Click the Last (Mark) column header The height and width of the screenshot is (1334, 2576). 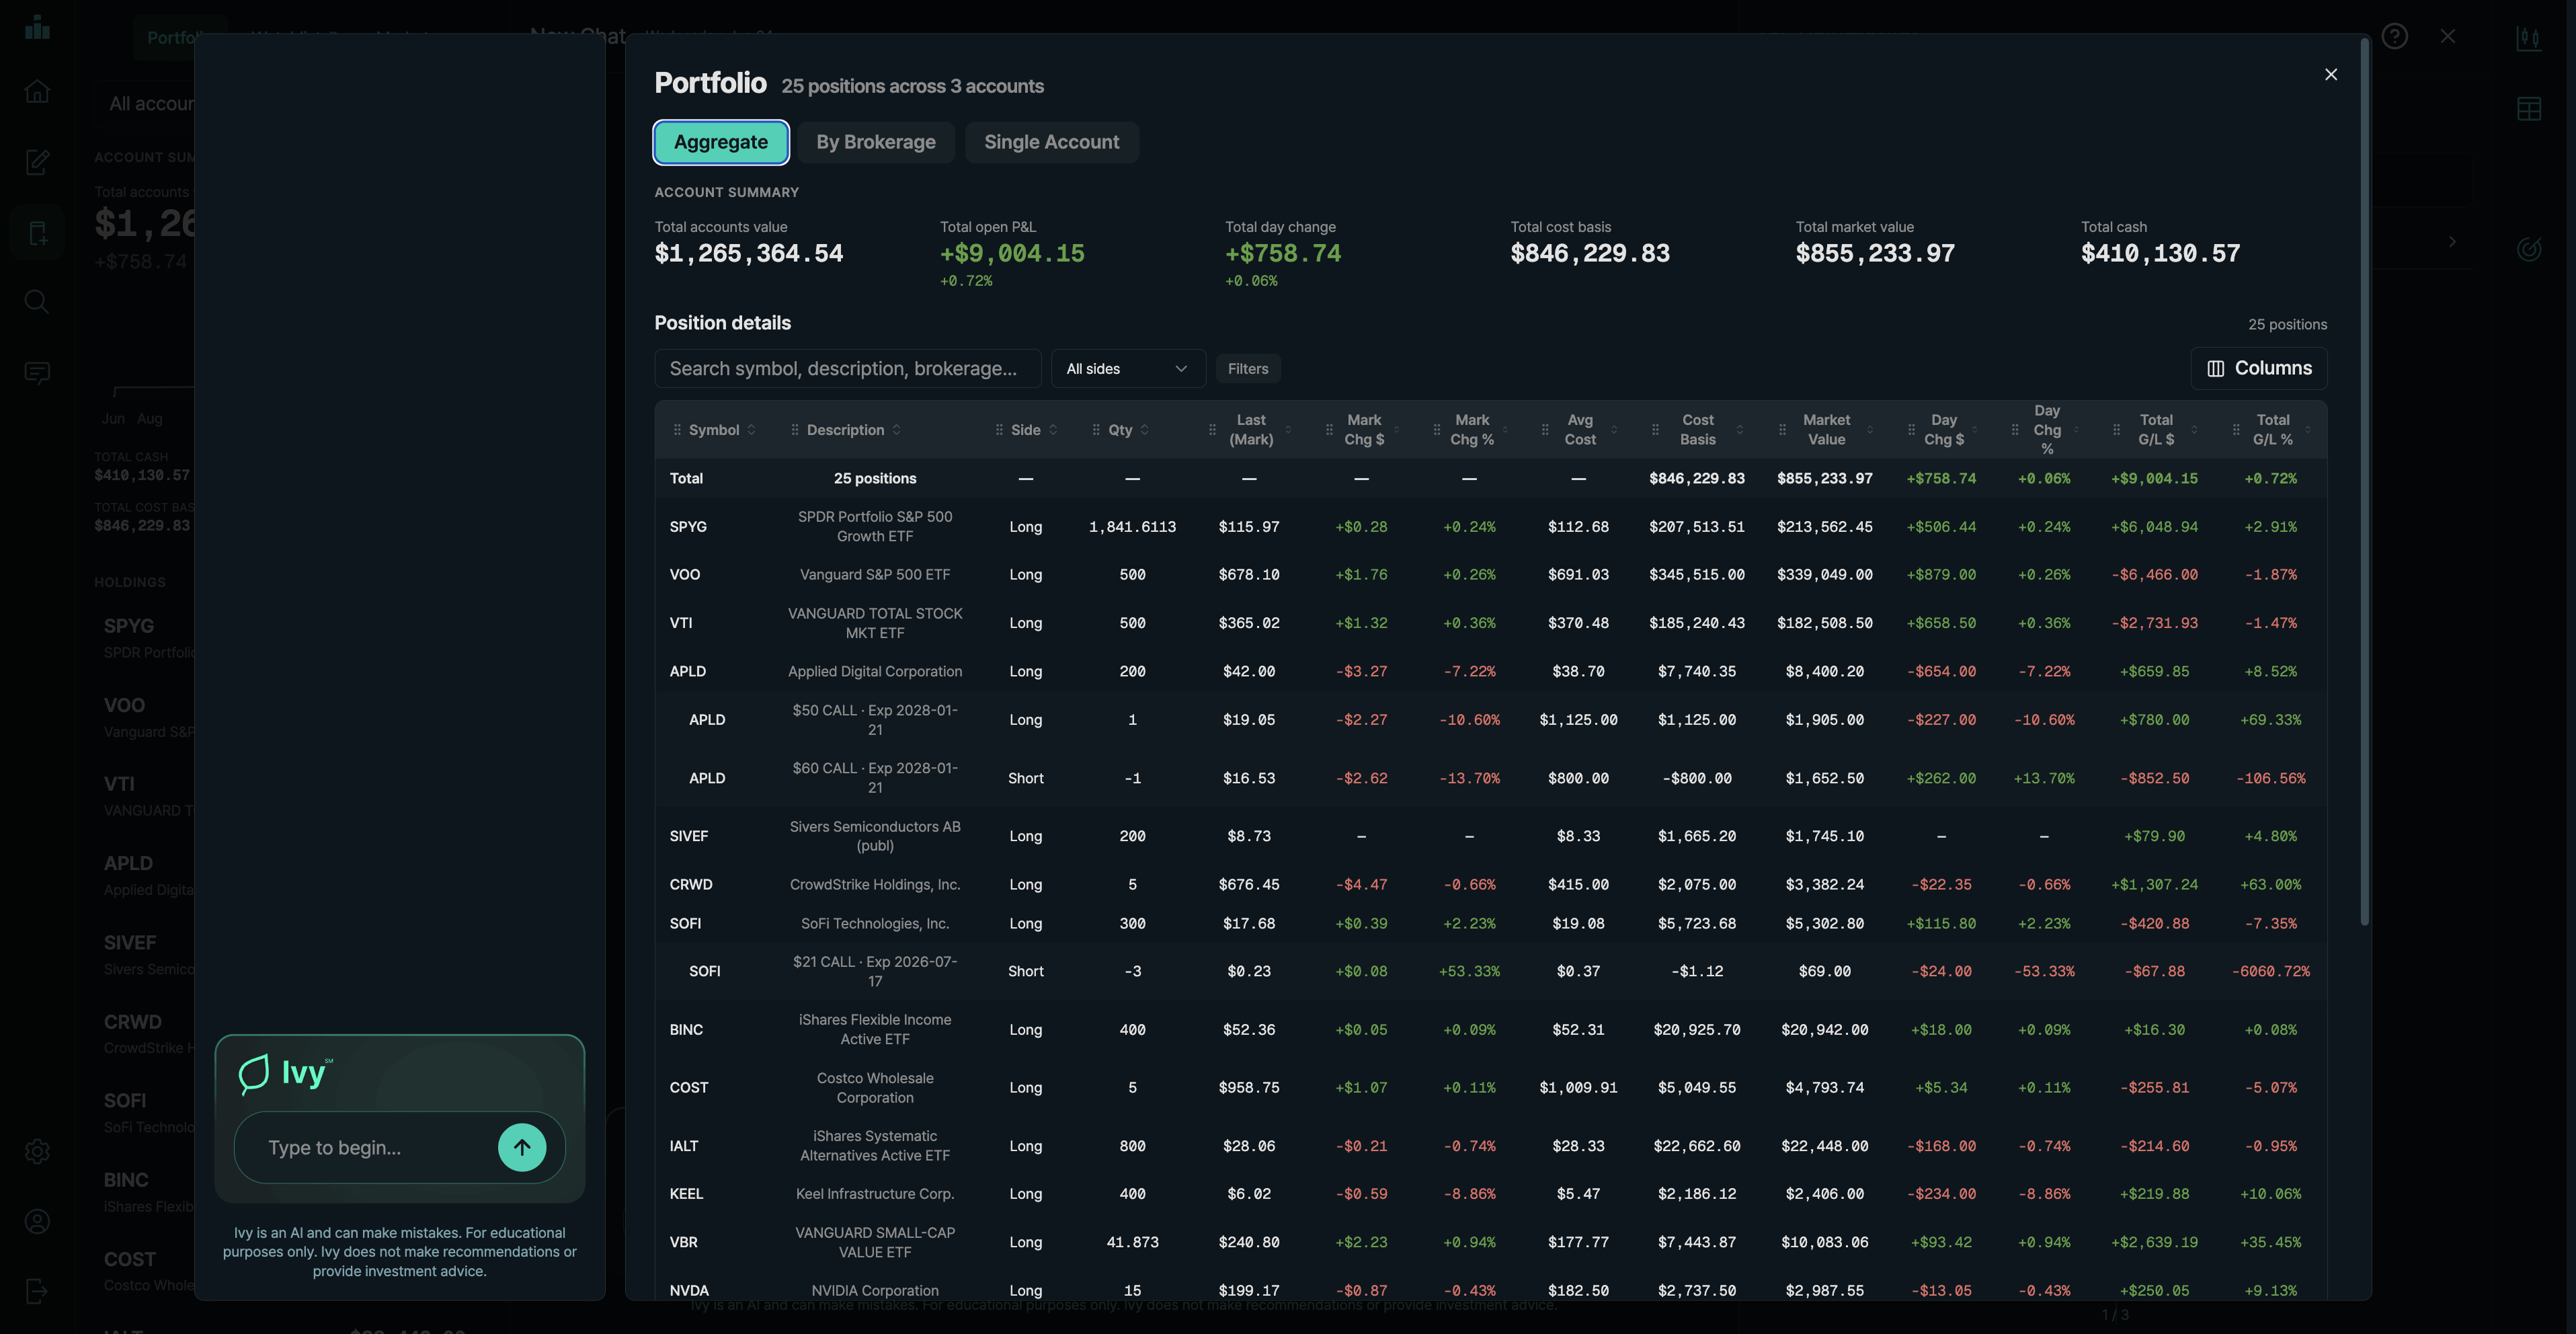click(x=1251, y=430)
